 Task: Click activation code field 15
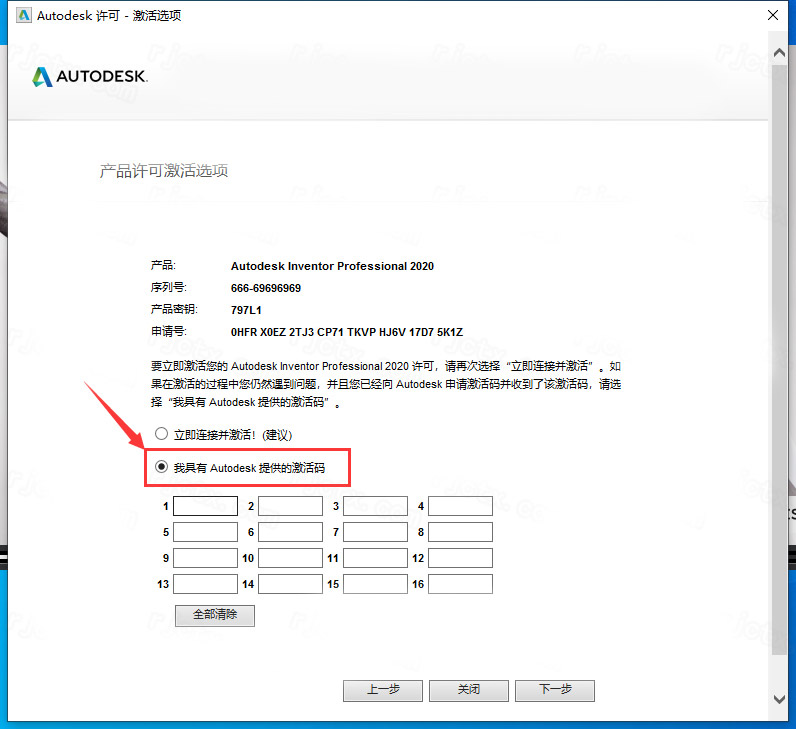click(375, 584)
